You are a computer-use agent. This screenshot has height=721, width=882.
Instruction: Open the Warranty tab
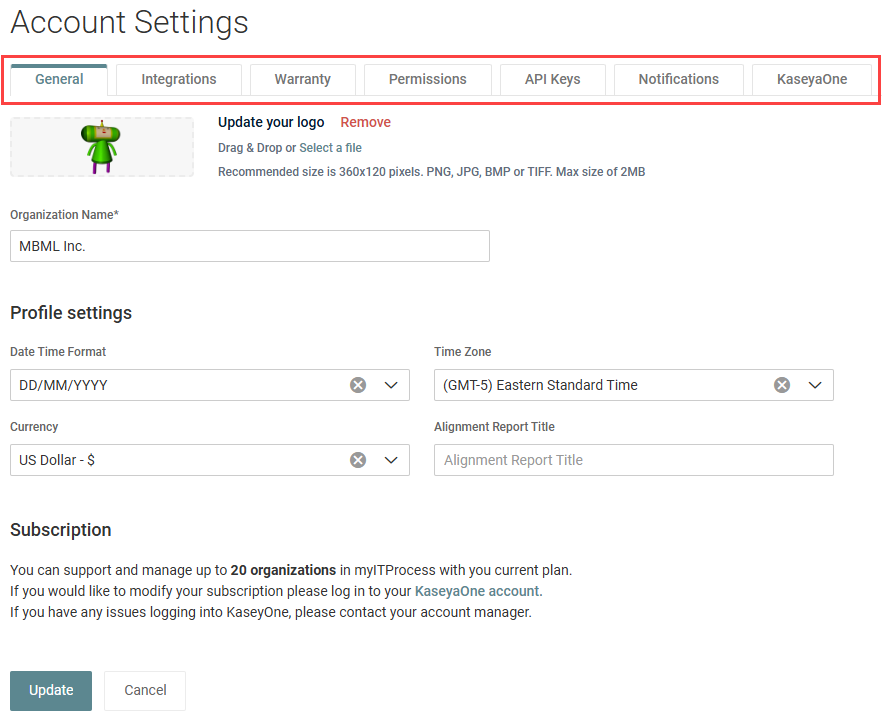coord(302,79)
